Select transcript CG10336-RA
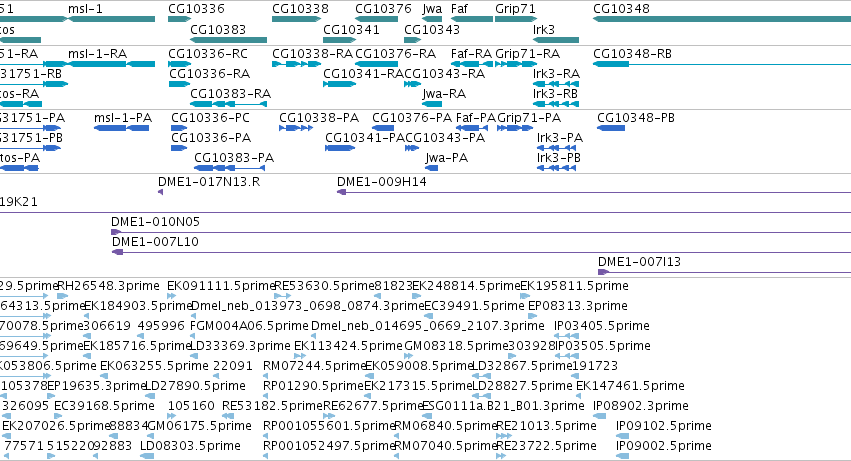 pyautogui.click(x=179, y=84)
